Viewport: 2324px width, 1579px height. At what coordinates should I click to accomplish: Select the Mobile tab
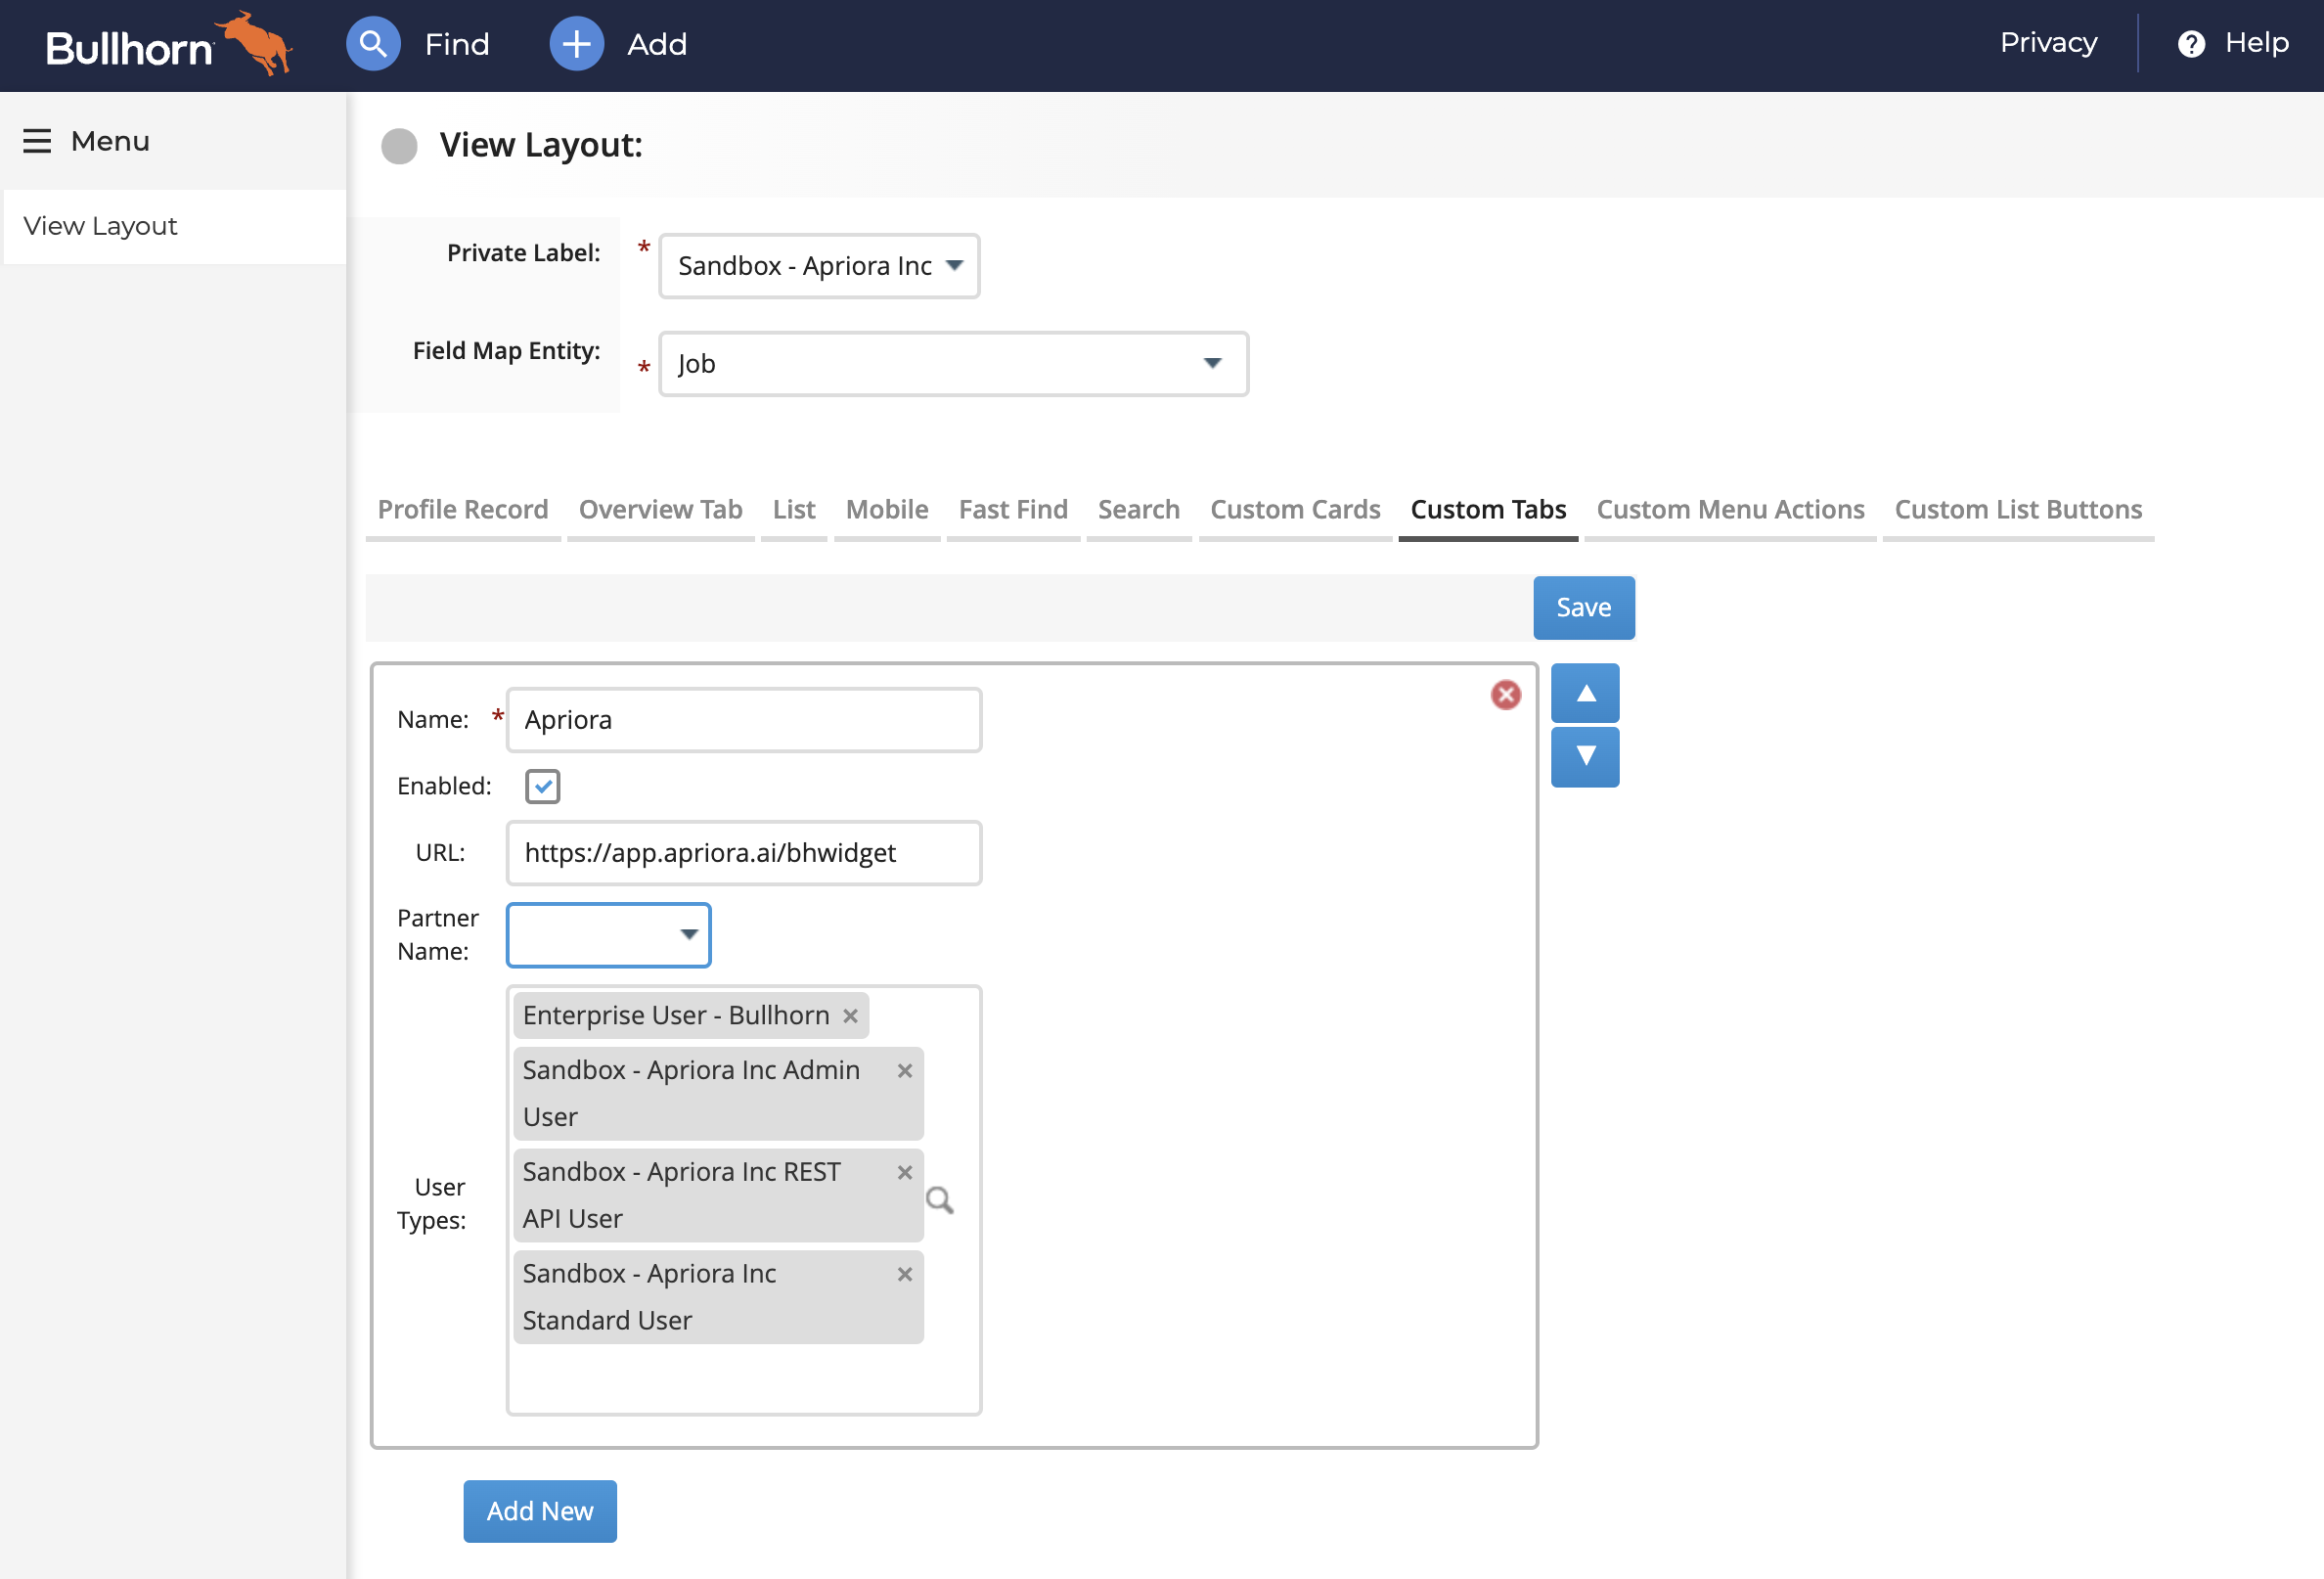(887, 510)
